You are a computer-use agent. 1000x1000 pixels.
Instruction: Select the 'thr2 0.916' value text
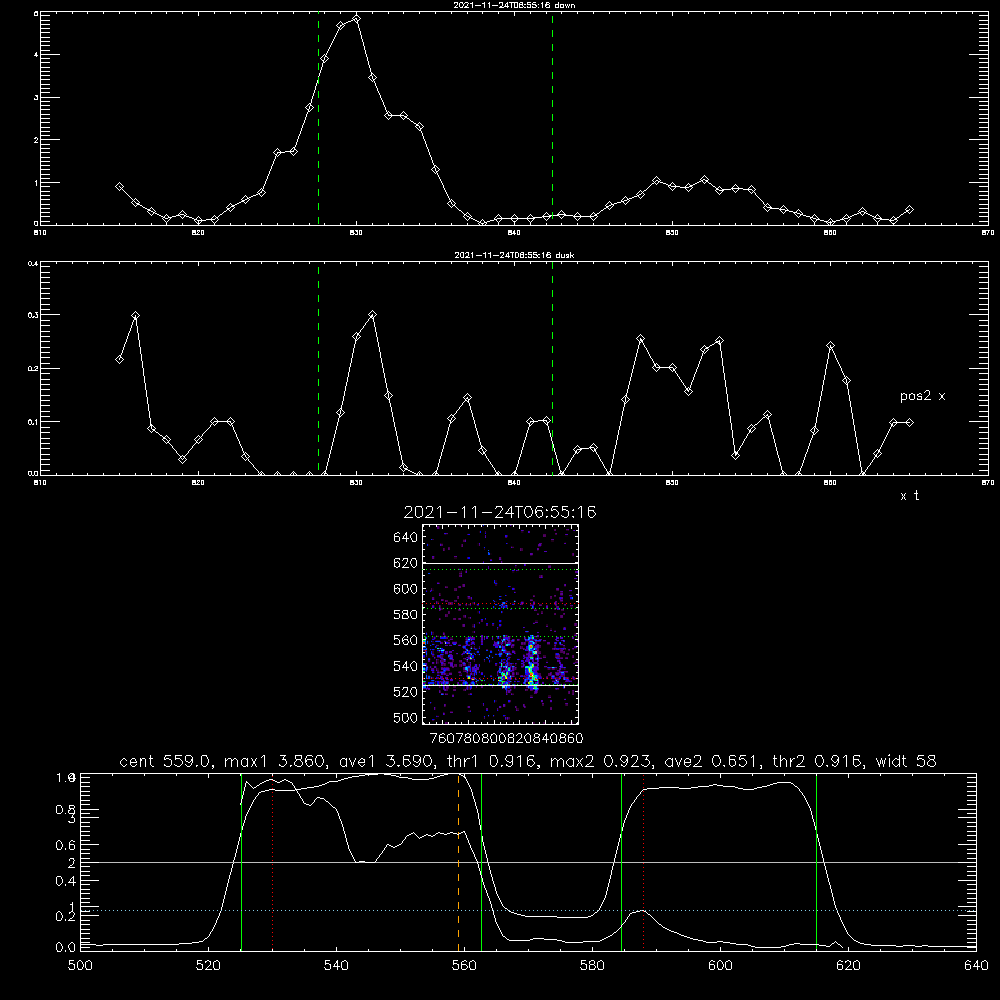[818, 761]
